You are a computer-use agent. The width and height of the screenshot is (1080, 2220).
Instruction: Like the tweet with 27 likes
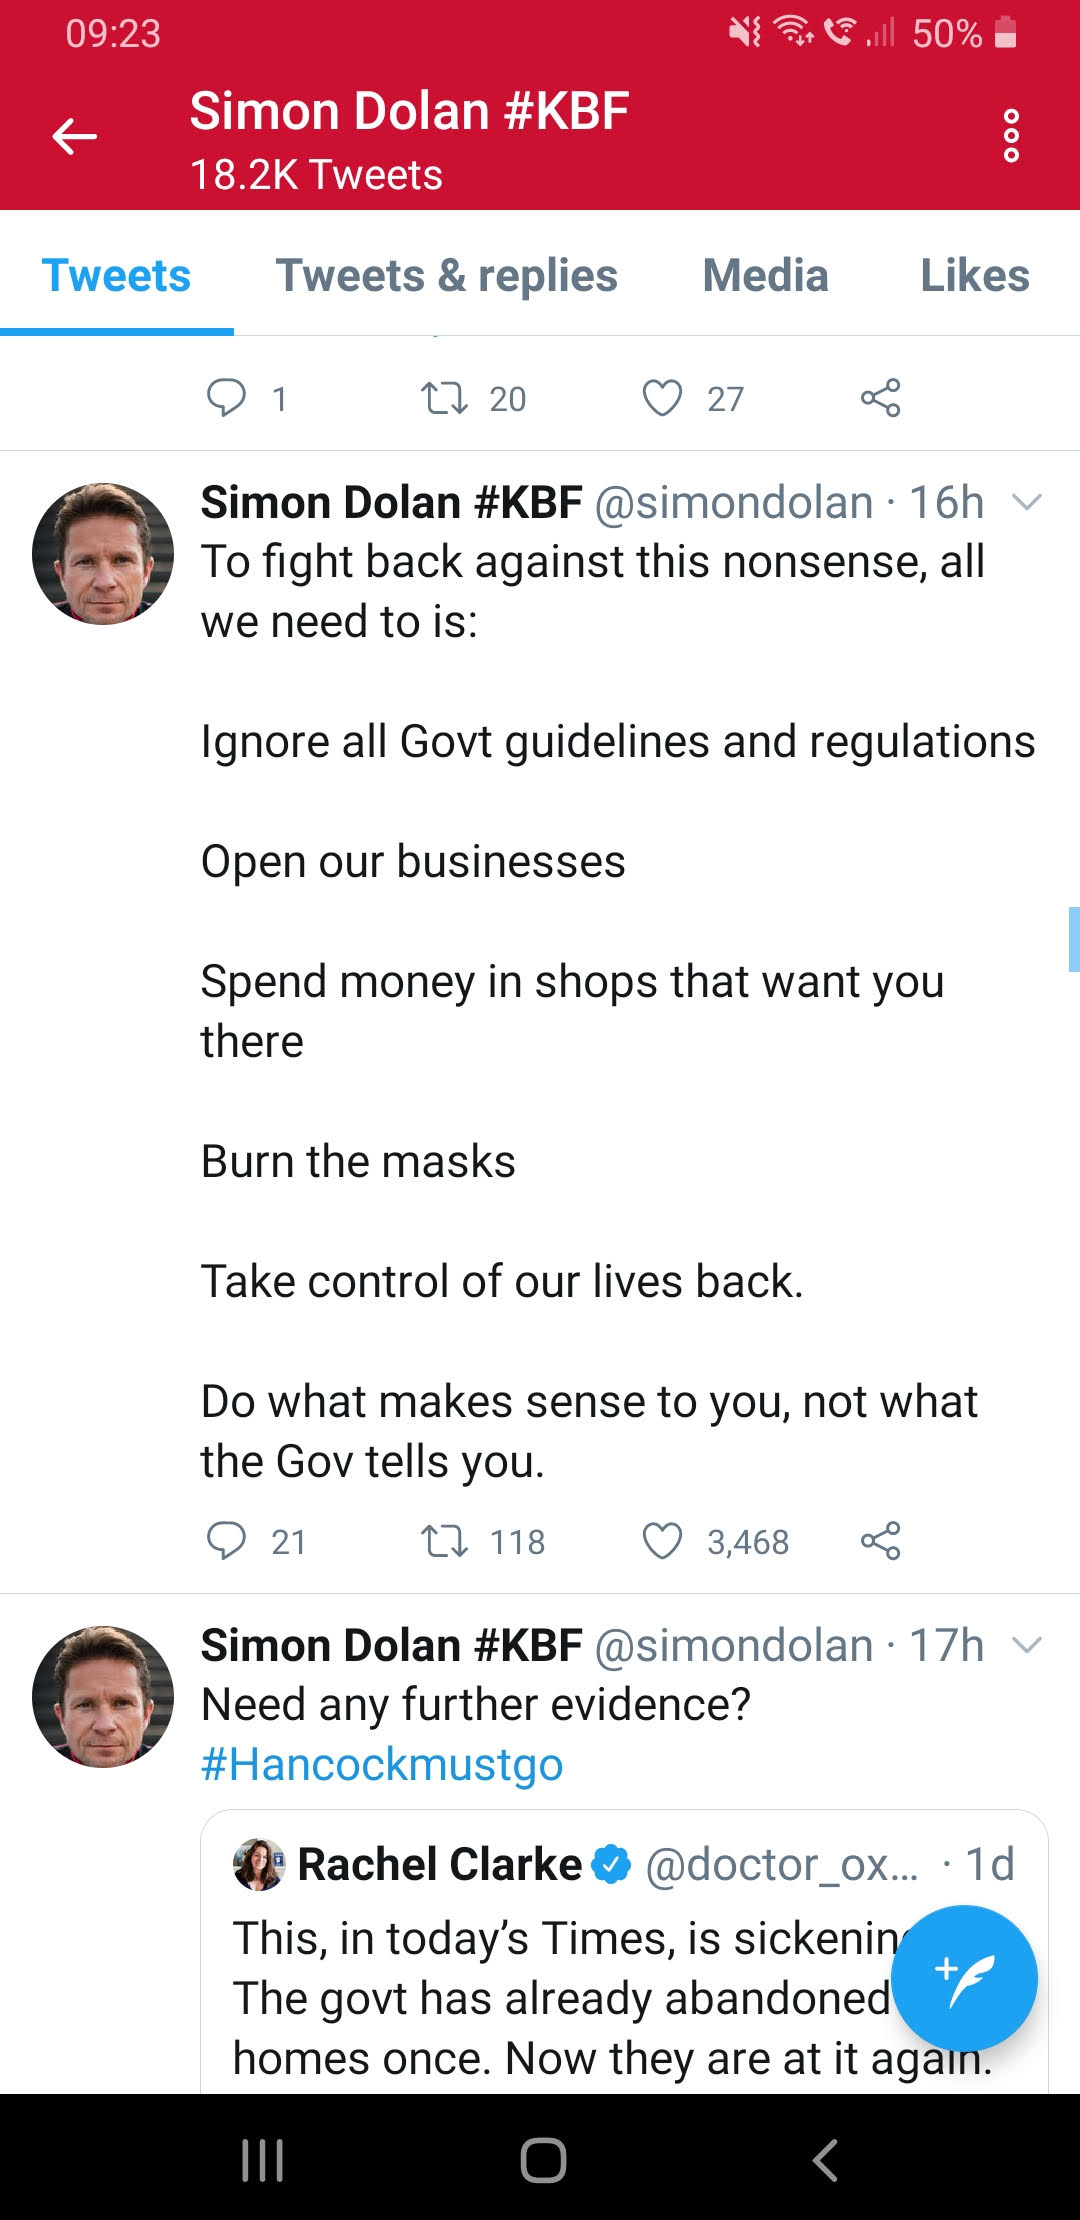pyautogui.click(x=662, y=398)
